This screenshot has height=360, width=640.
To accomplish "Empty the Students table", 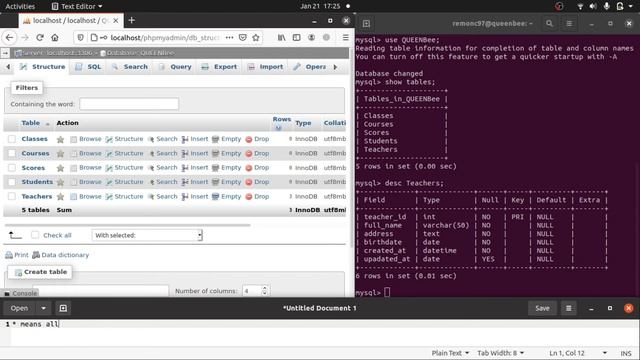I will [227, 182].
